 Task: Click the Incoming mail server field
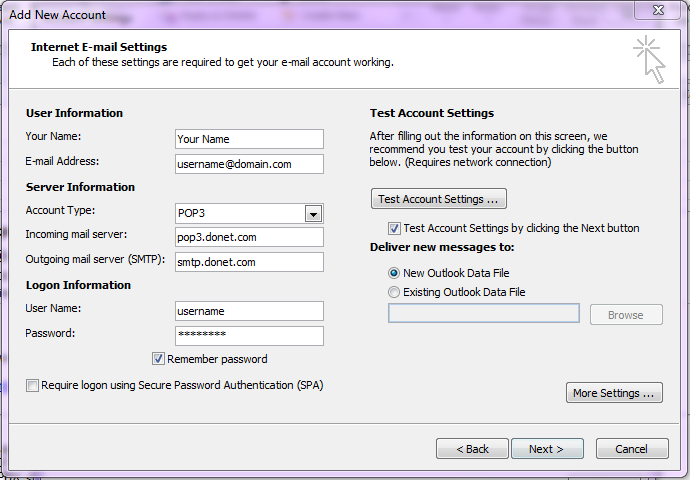pos(249,237)
